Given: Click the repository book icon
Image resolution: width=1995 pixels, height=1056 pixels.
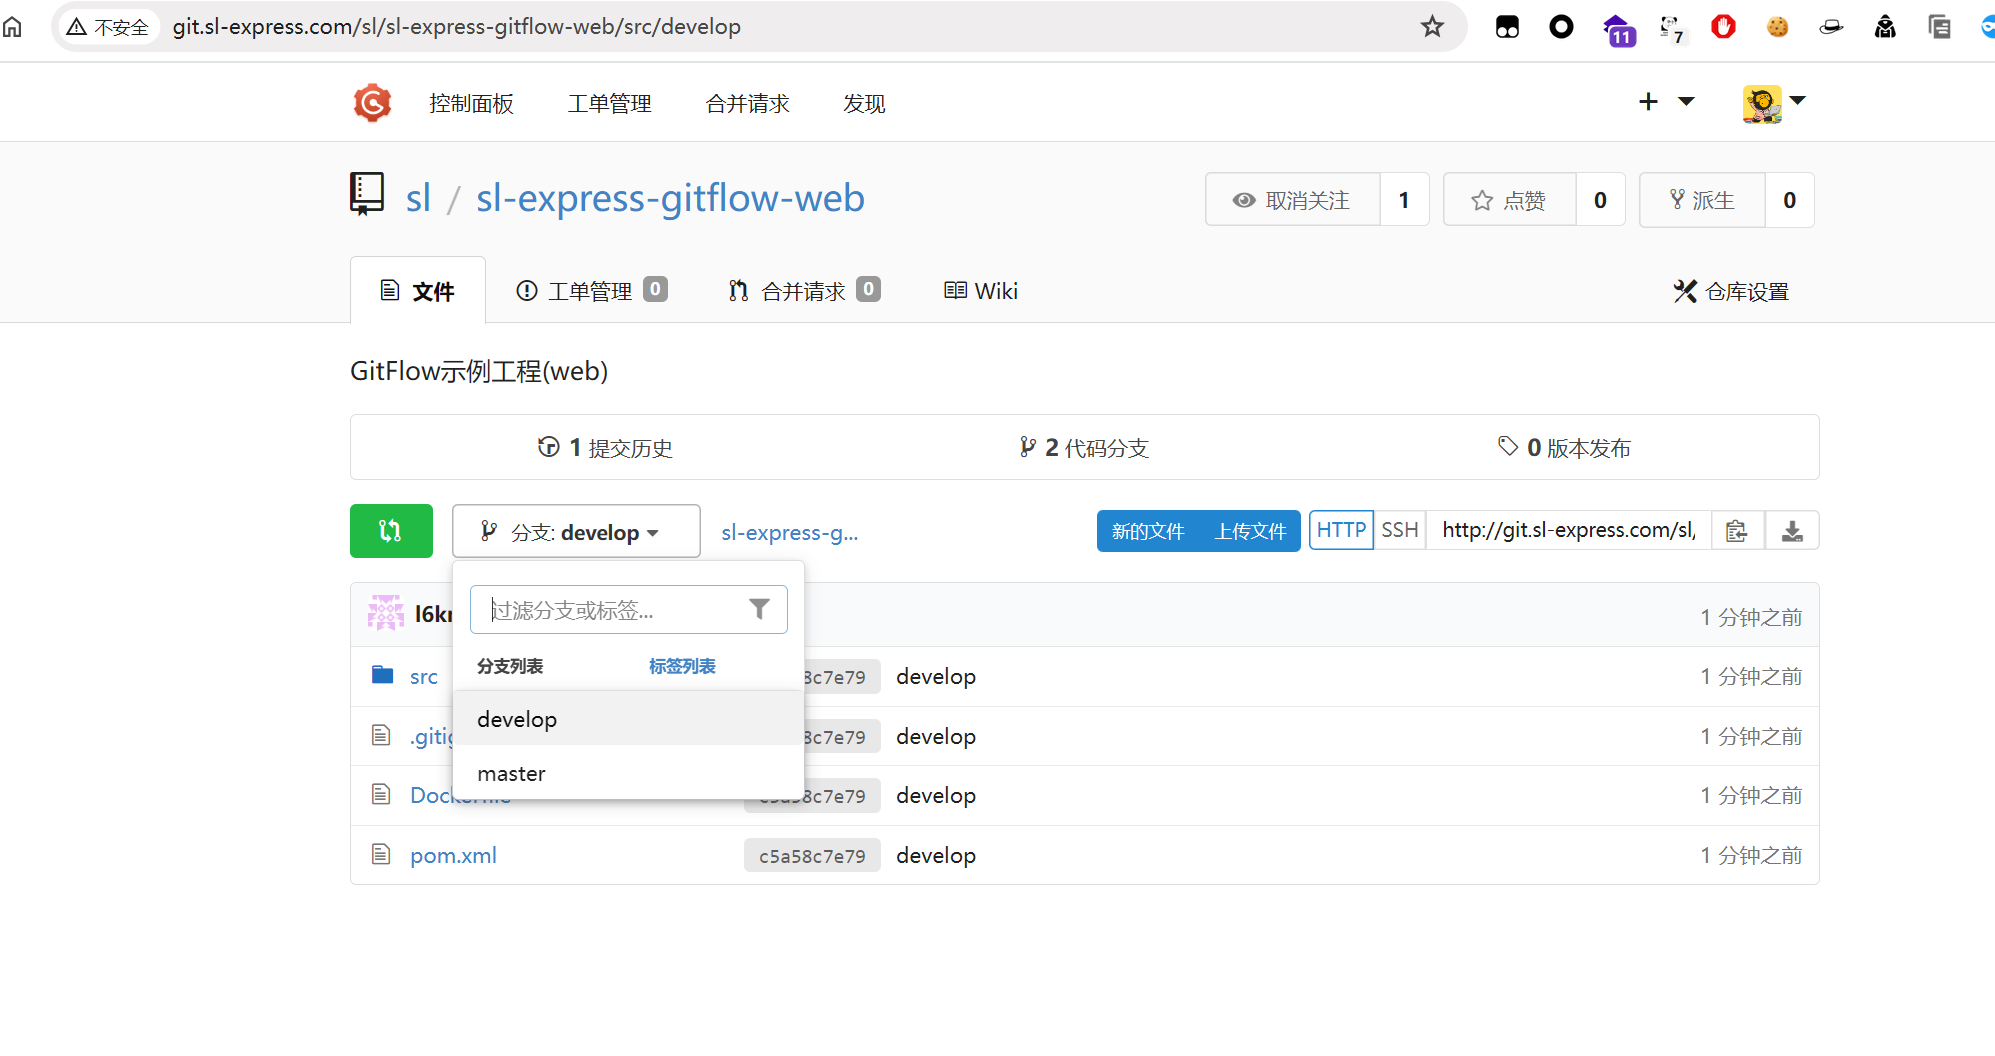Looking at the screenshot, I should point(367,194).
